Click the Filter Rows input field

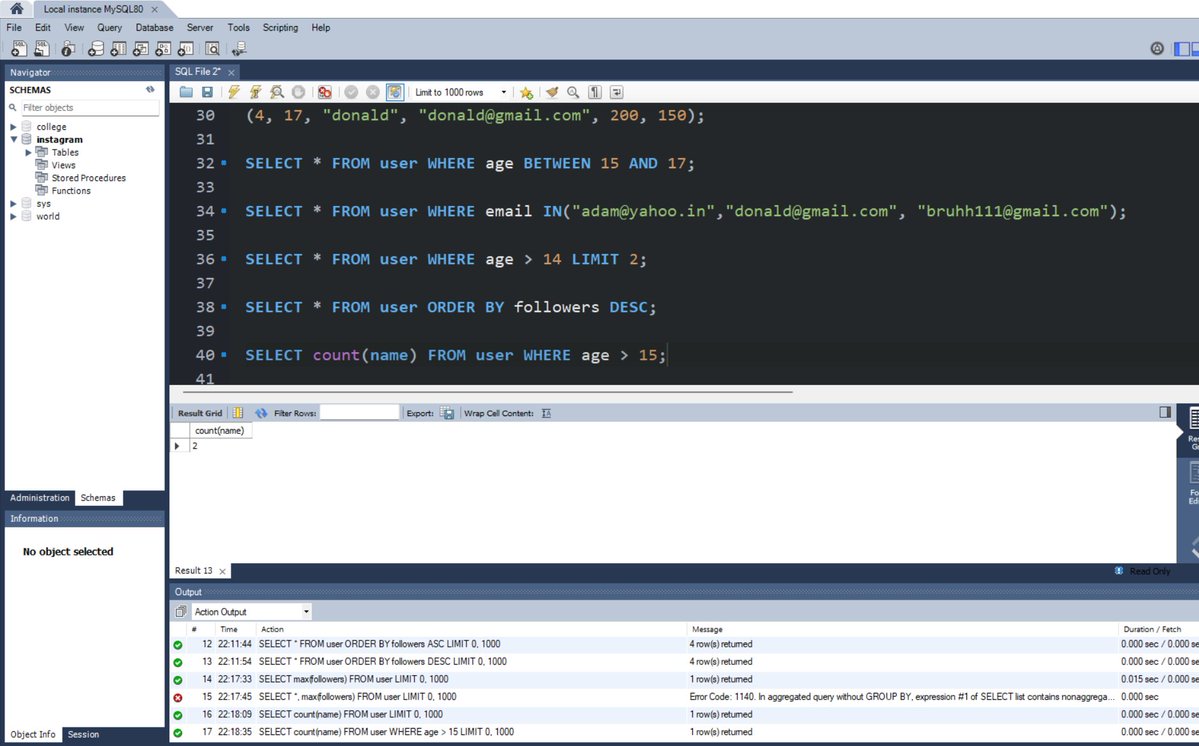[x=359, y=413]
